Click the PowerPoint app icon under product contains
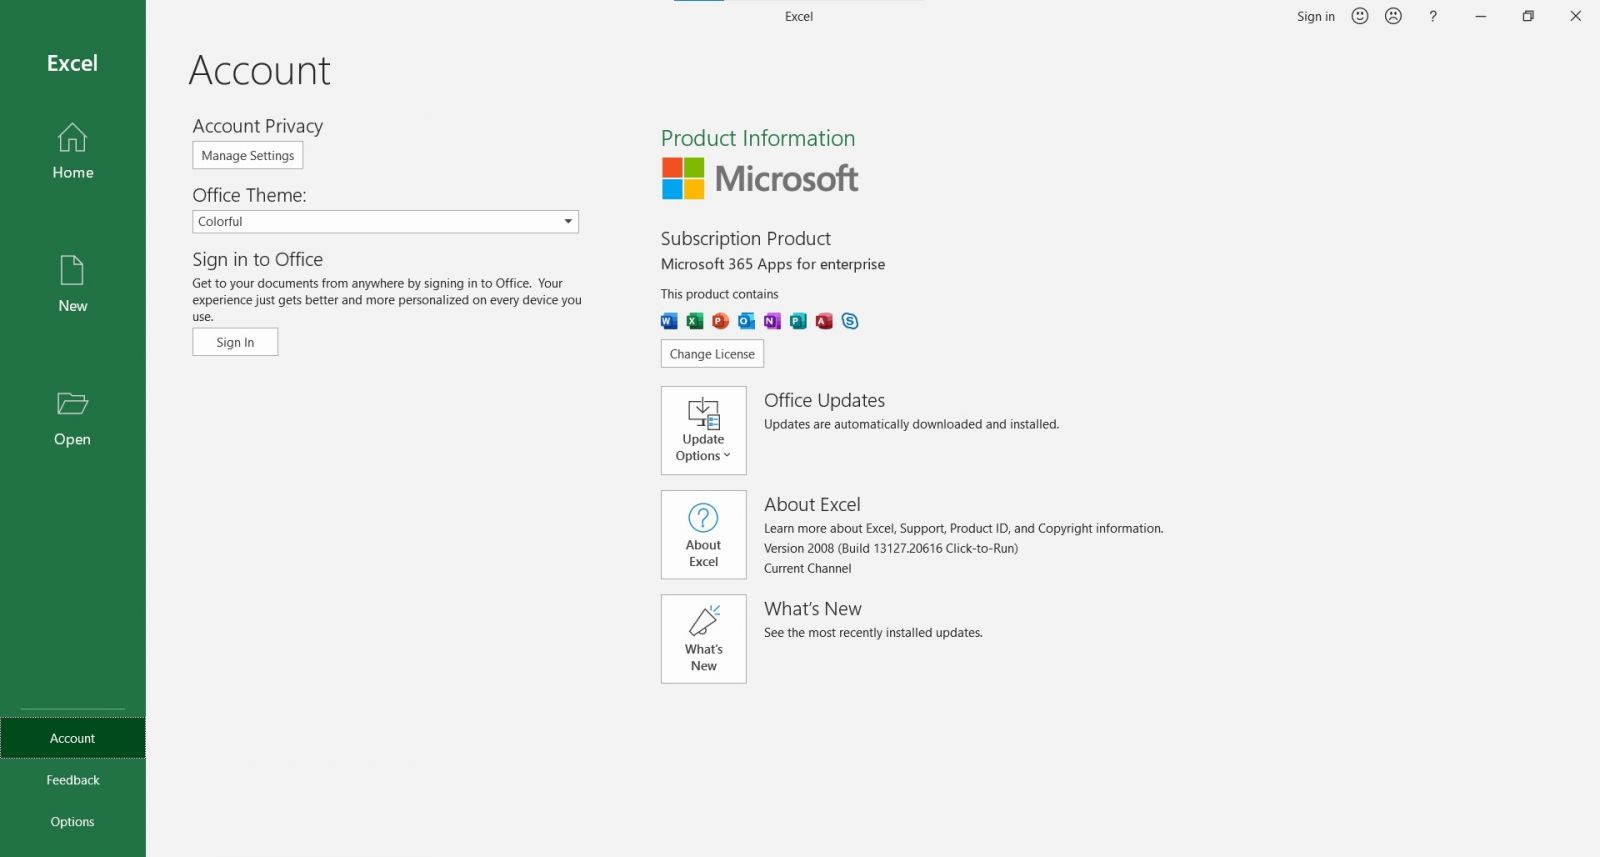This screenshot has width=1600, height=857. tap(720, 321)
